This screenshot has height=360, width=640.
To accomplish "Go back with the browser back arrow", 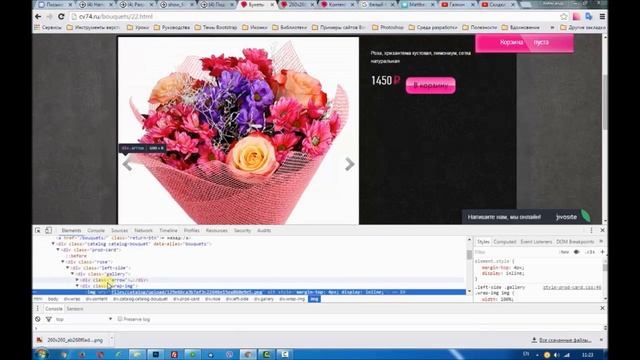I will pos(38,17).
